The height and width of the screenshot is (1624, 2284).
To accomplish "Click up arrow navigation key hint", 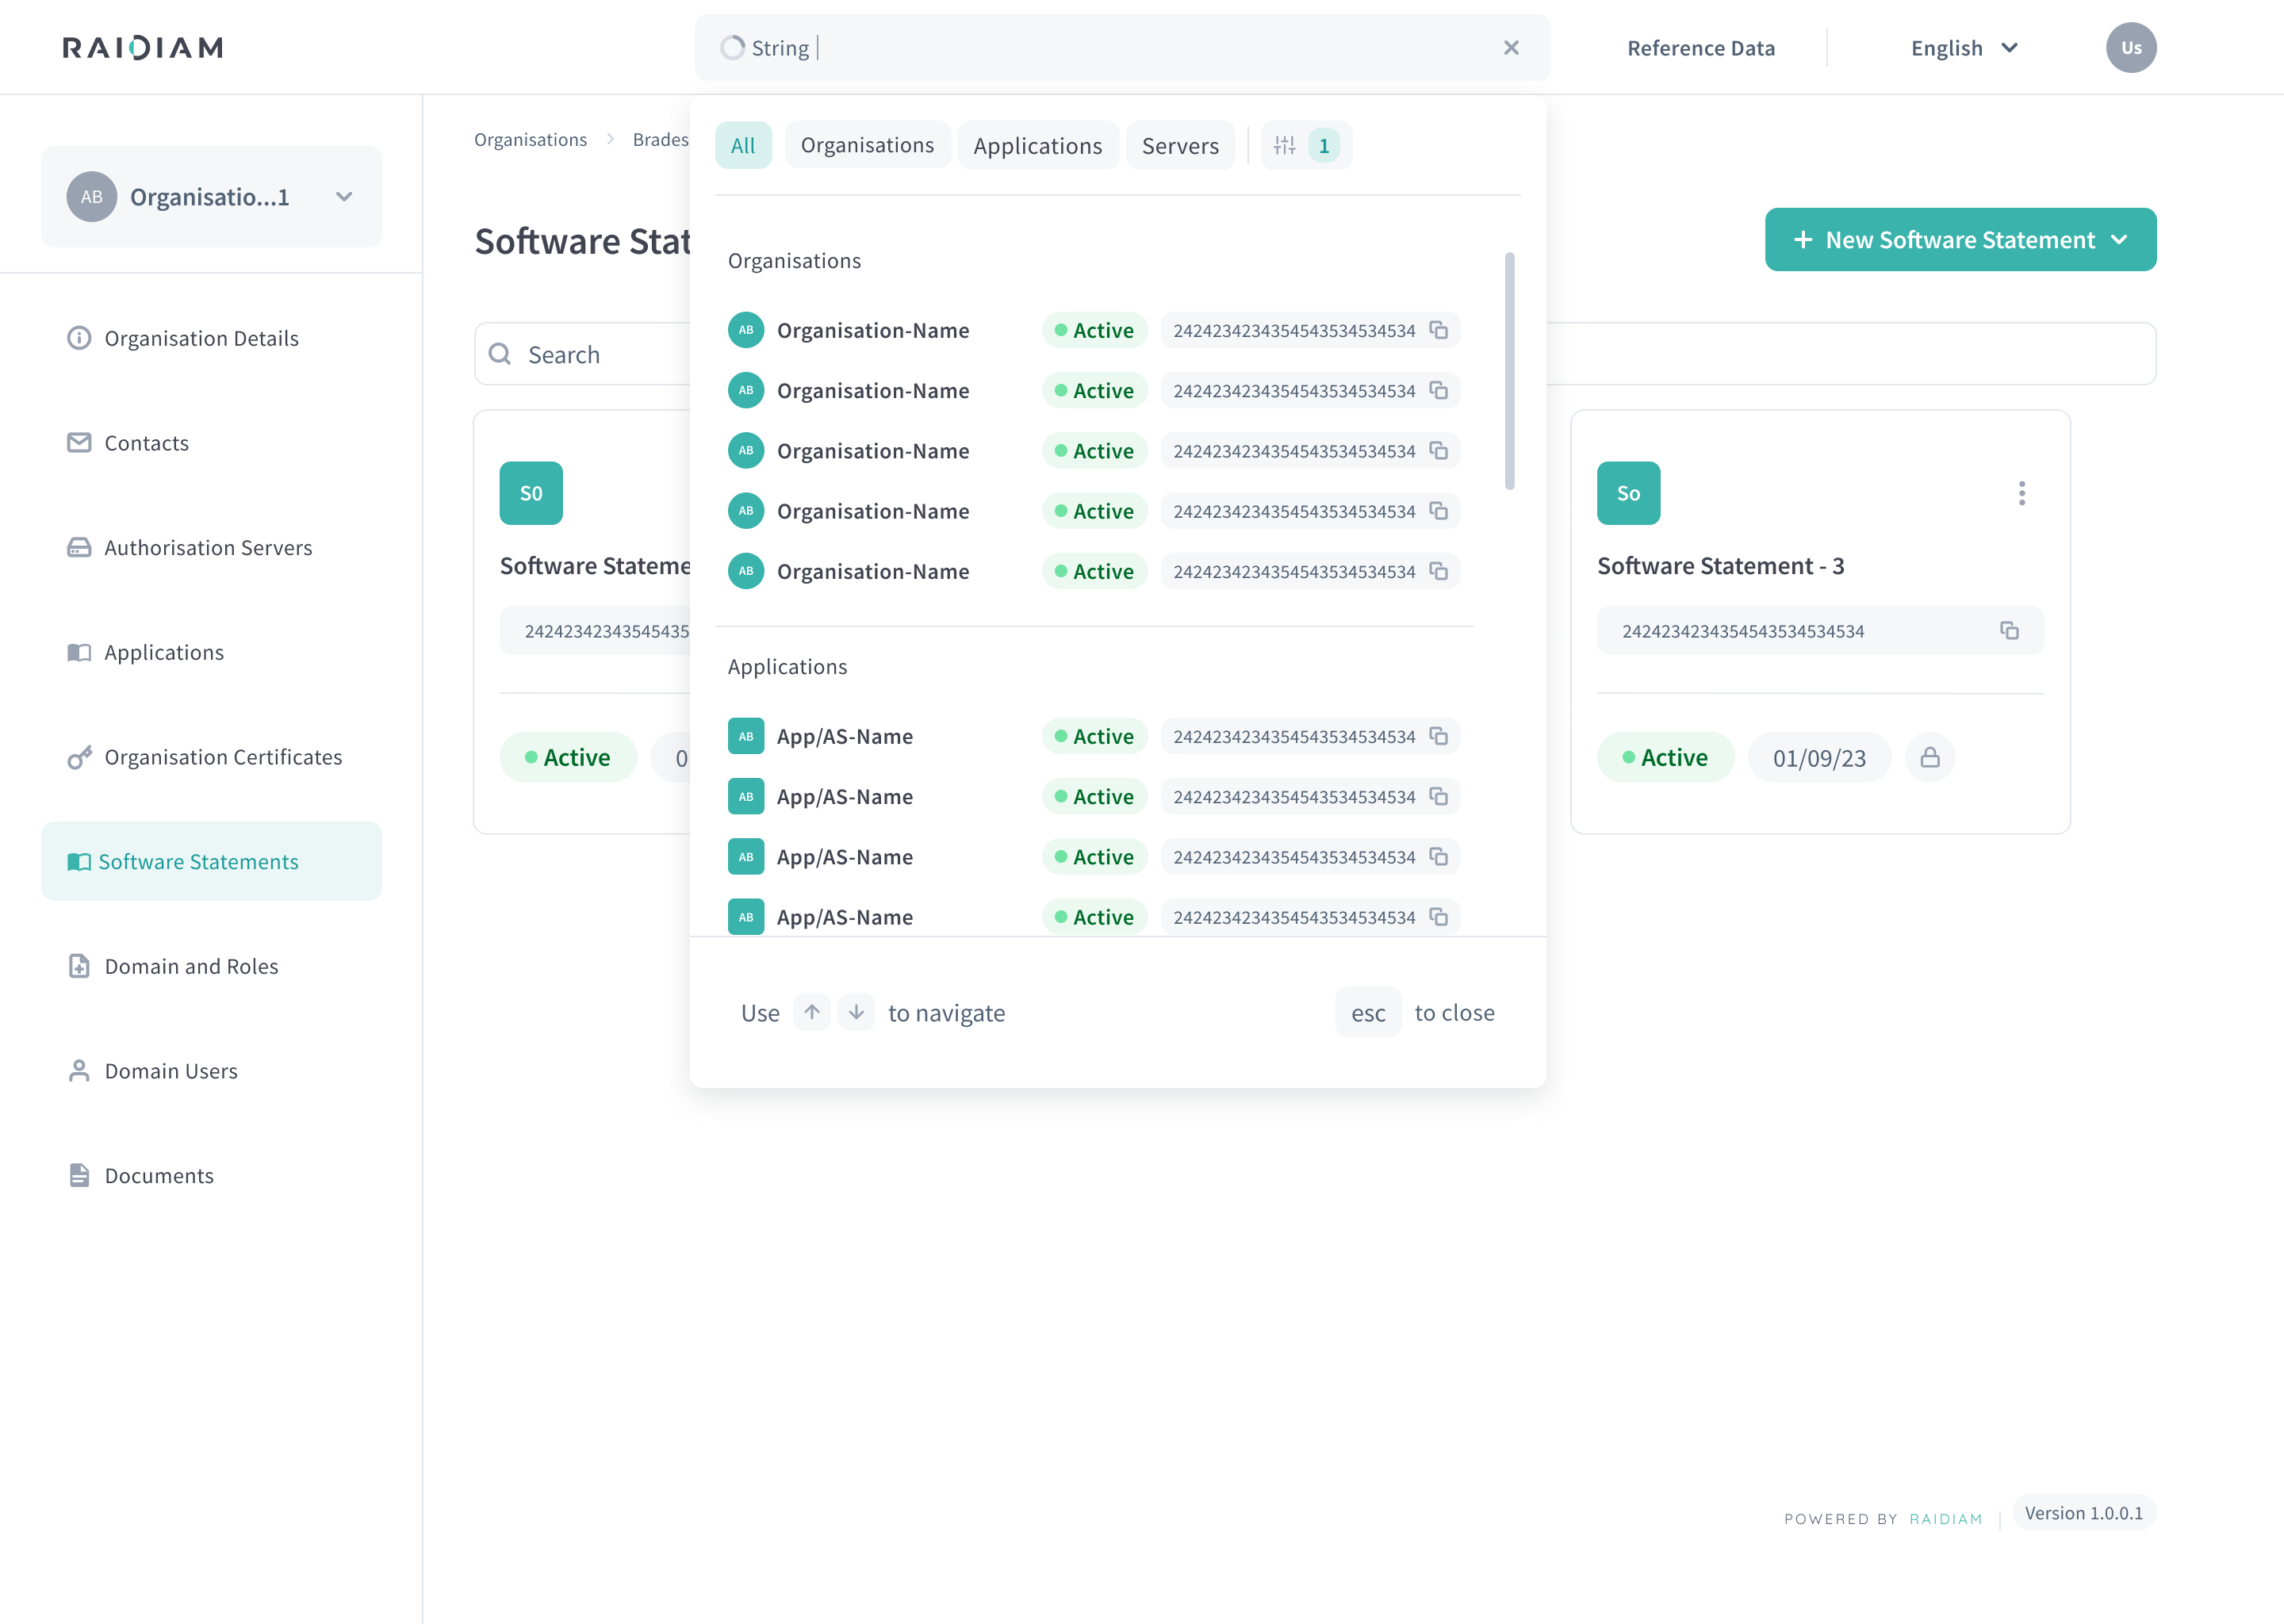I will [x=812, y=1012].
